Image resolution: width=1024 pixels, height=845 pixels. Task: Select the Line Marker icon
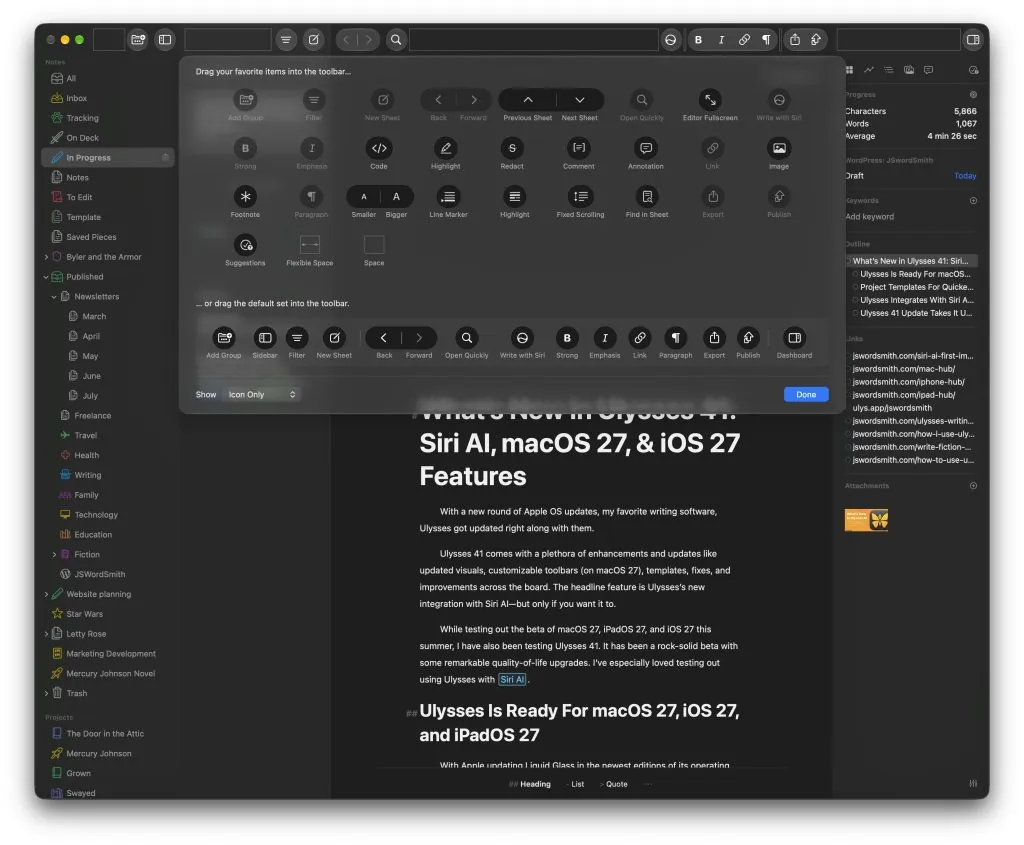point(448,197)
